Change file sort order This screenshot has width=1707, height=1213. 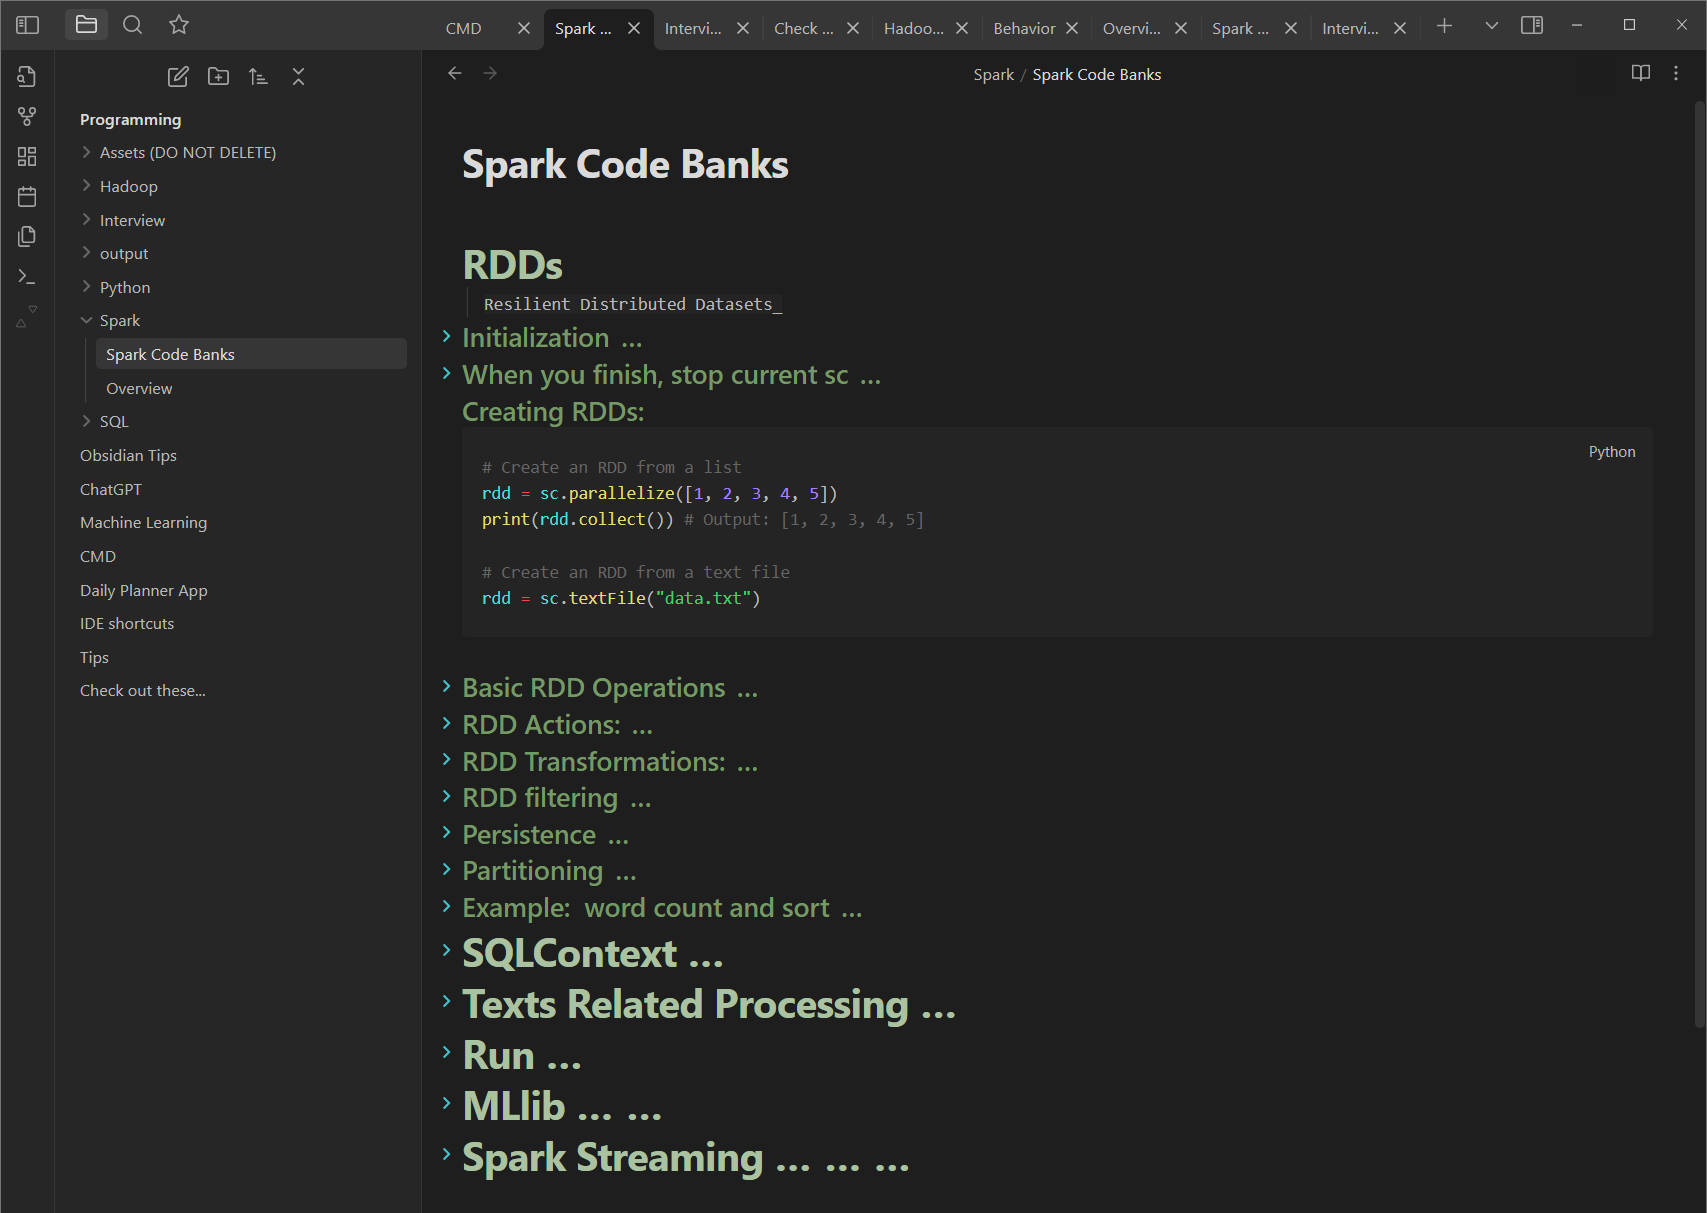coord(258,77)
